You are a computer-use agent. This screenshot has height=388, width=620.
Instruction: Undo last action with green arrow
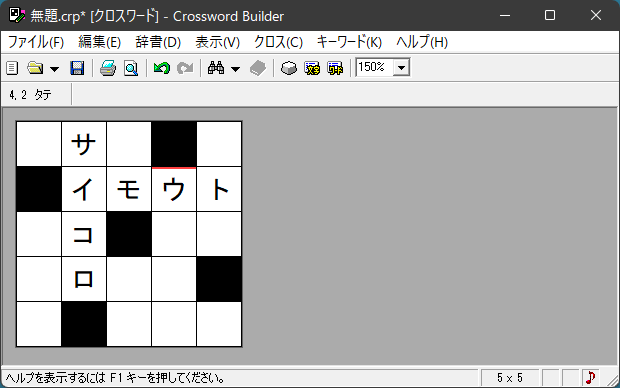pos(162,68)
